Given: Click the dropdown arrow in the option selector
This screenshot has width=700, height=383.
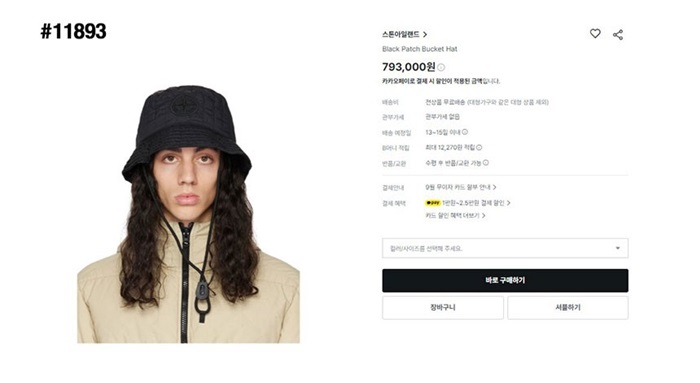Looking at the screenshot, I should (x=618, y=248).
